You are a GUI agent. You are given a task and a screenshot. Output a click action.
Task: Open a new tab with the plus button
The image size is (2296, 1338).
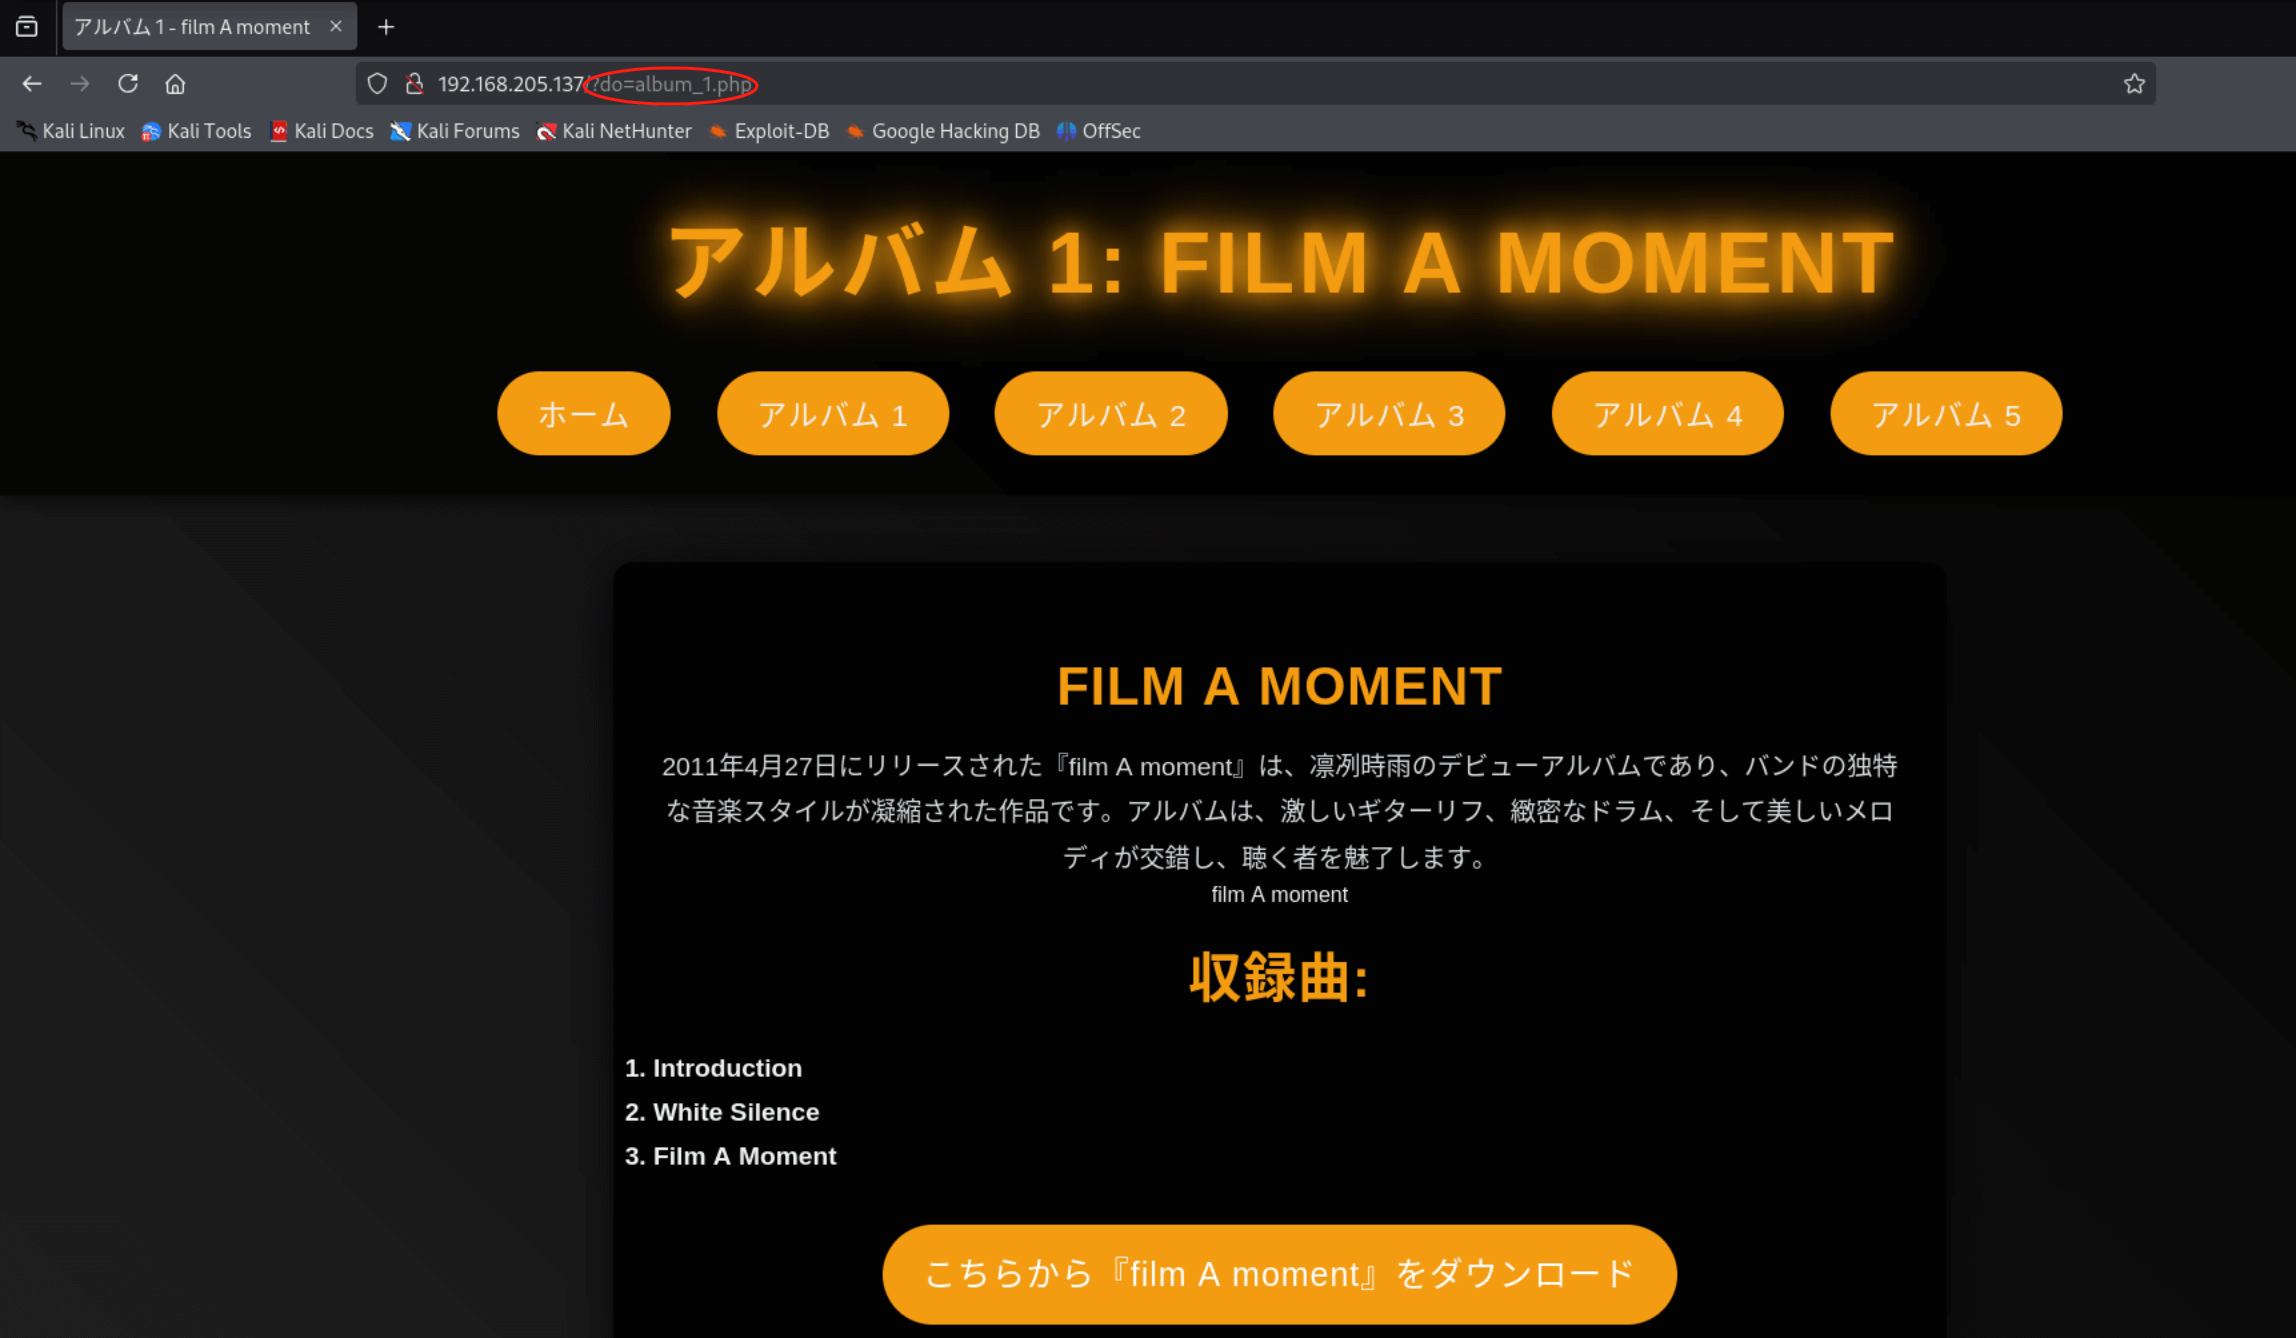(386, 27)
